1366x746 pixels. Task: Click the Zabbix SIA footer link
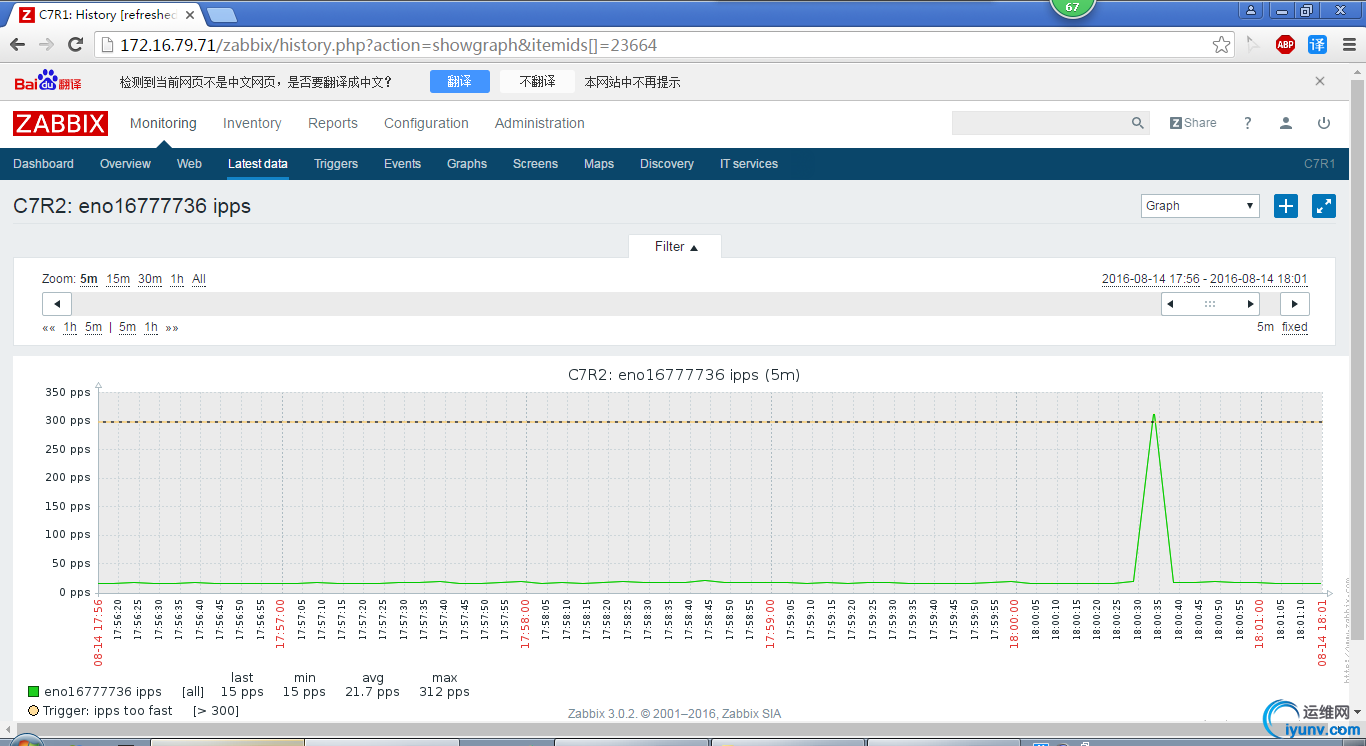point(749,714)
